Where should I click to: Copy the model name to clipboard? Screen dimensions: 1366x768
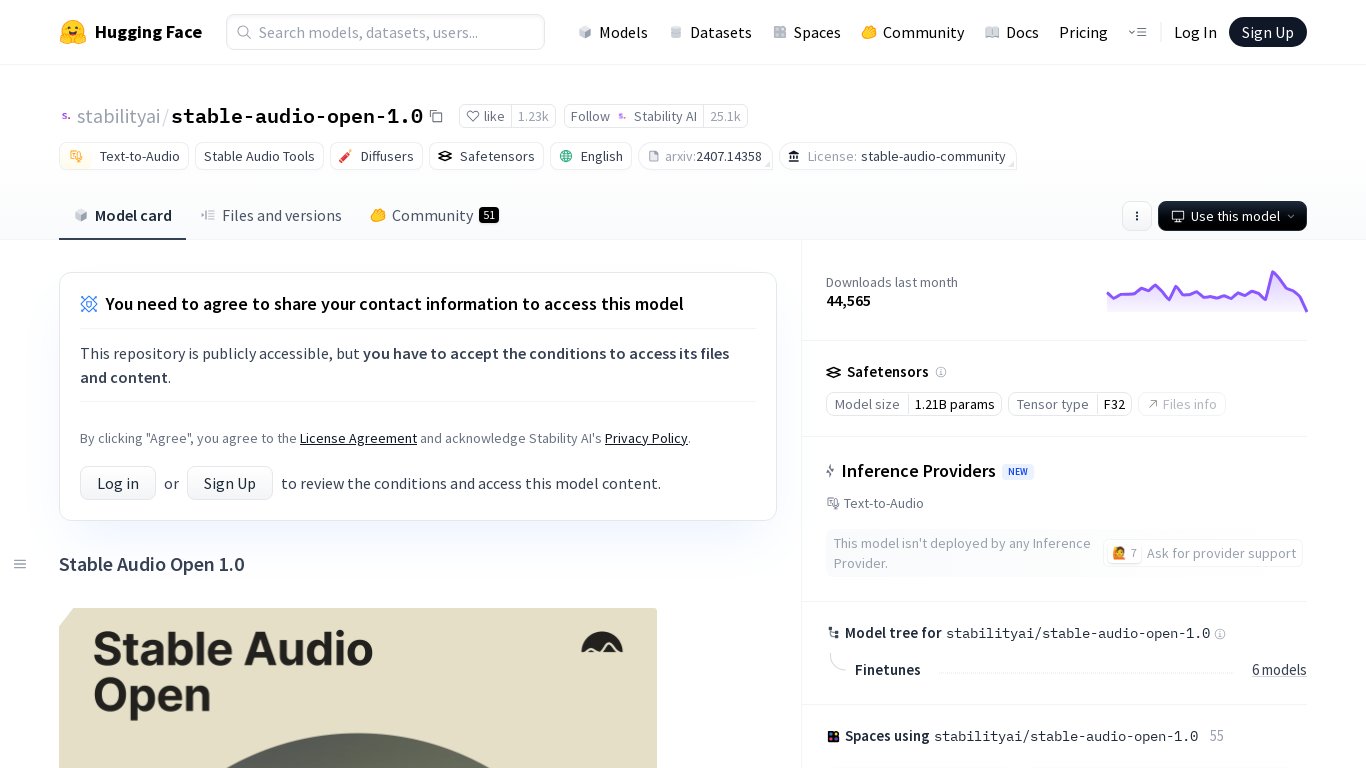(x=436, y=116)
